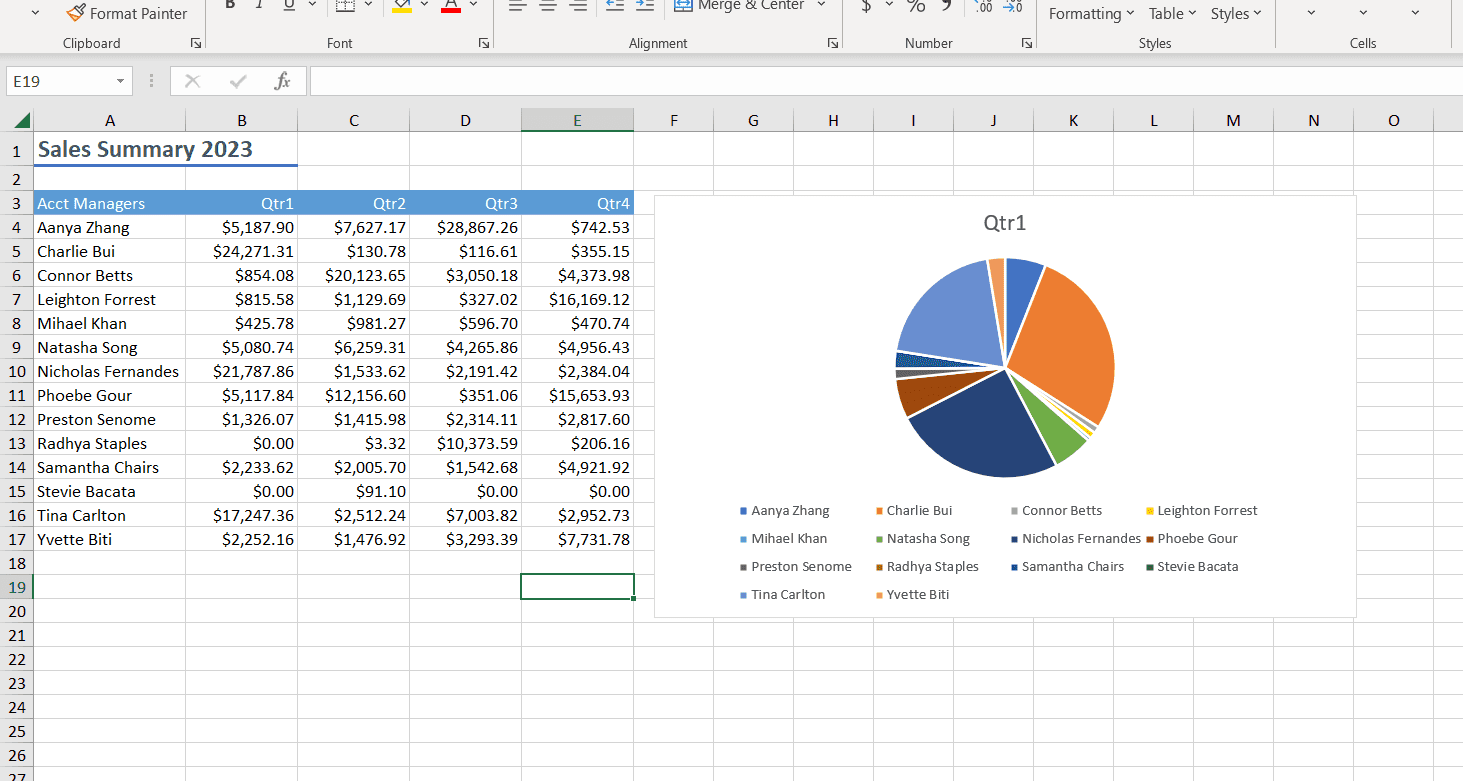
Task: Apply italic formatting
Action: pos(258,4)
